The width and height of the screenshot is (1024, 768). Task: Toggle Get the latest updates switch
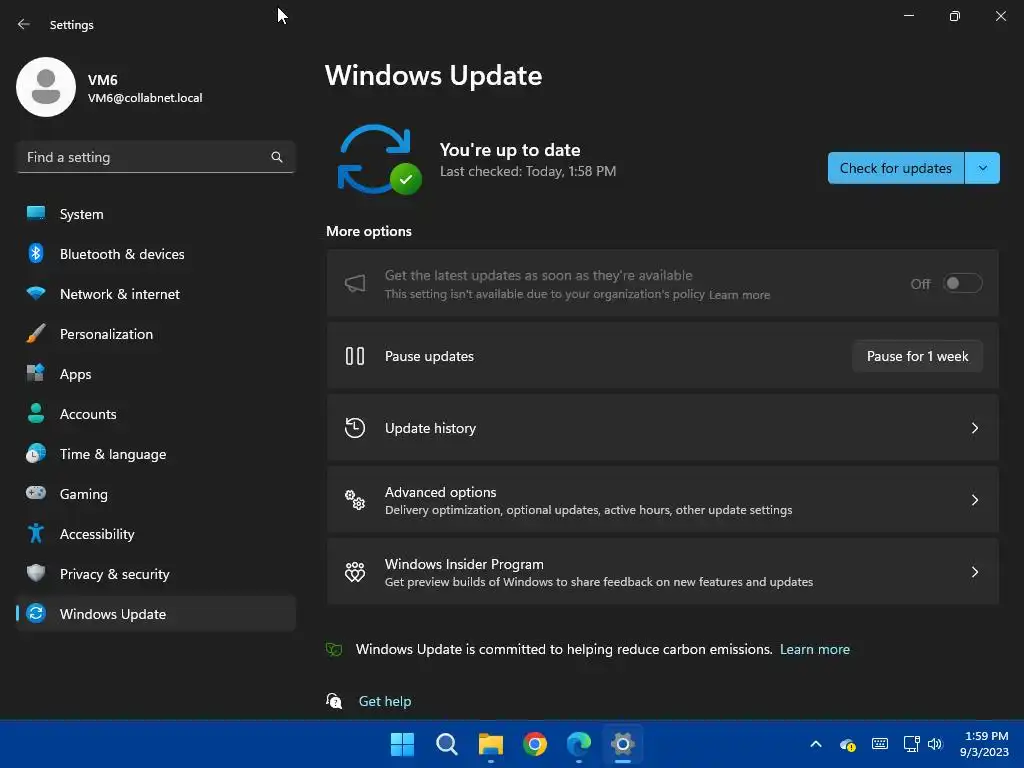(963, 283)
